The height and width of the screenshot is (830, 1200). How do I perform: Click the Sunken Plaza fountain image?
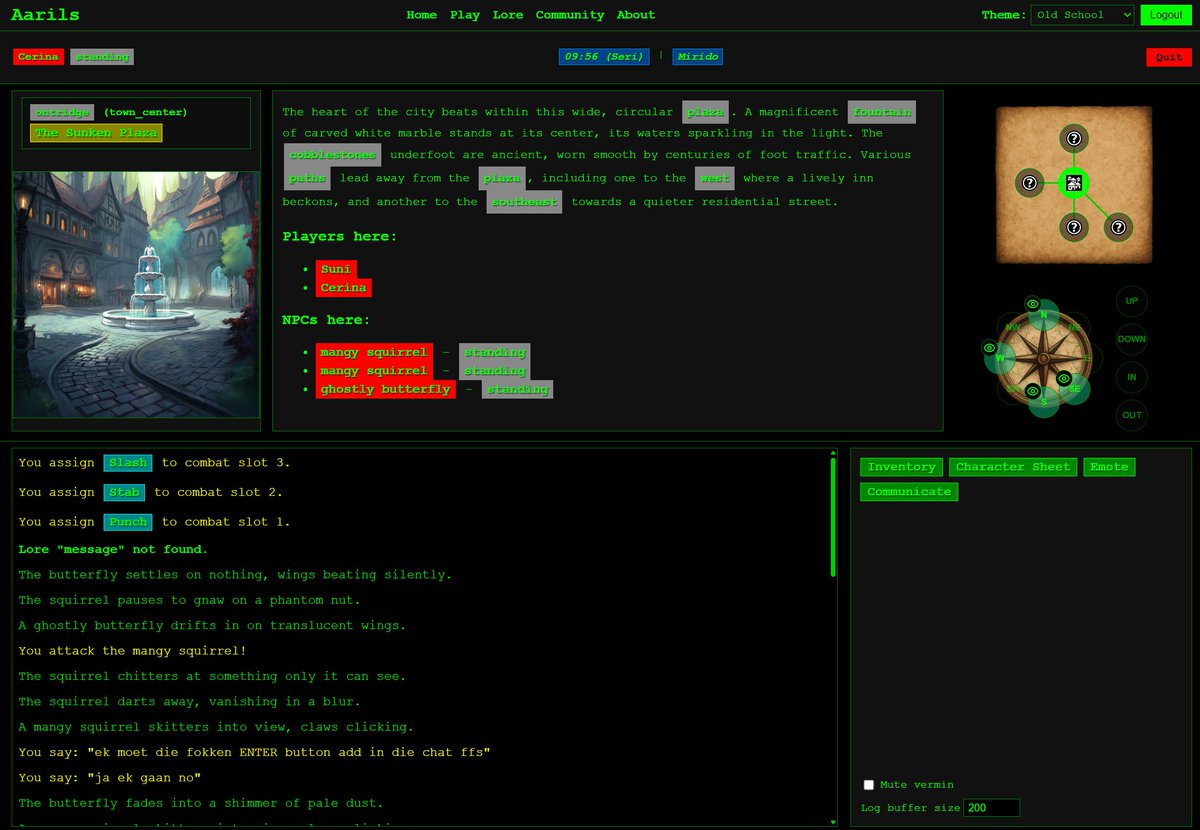136,294
